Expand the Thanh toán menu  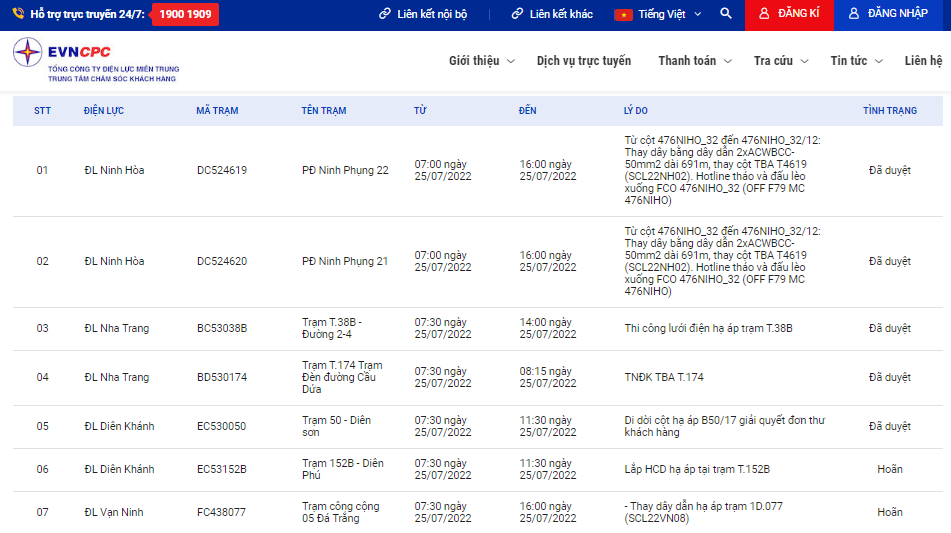pos(694,61)
